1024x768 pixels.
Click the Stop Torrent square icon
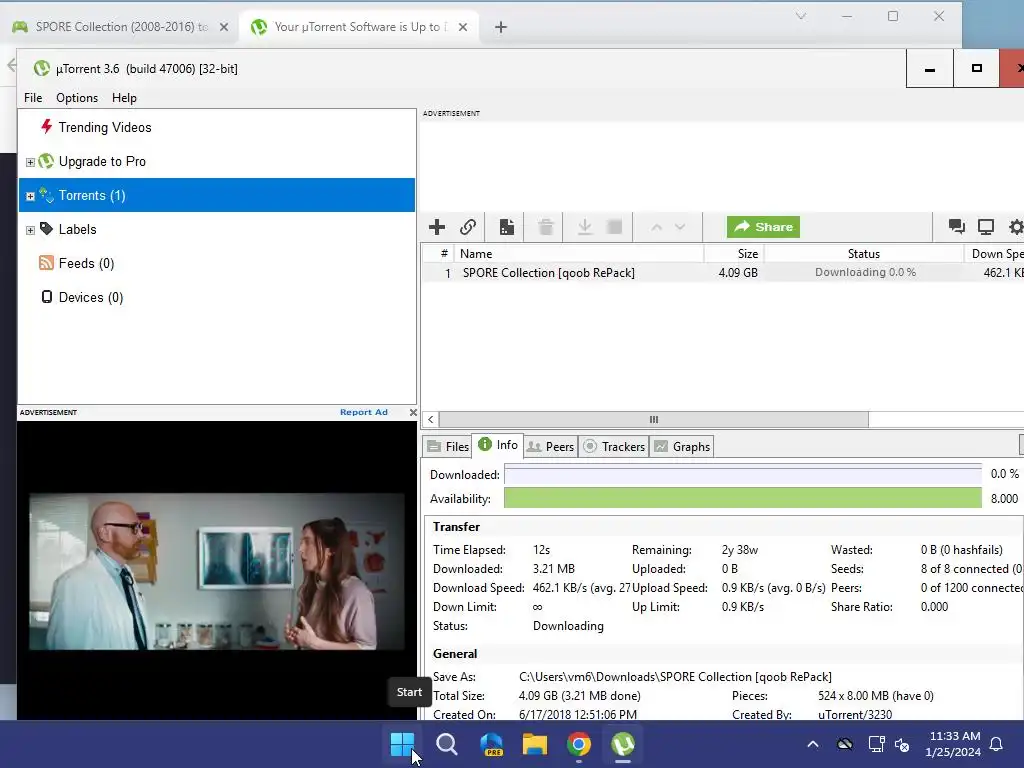pos(615,227)
